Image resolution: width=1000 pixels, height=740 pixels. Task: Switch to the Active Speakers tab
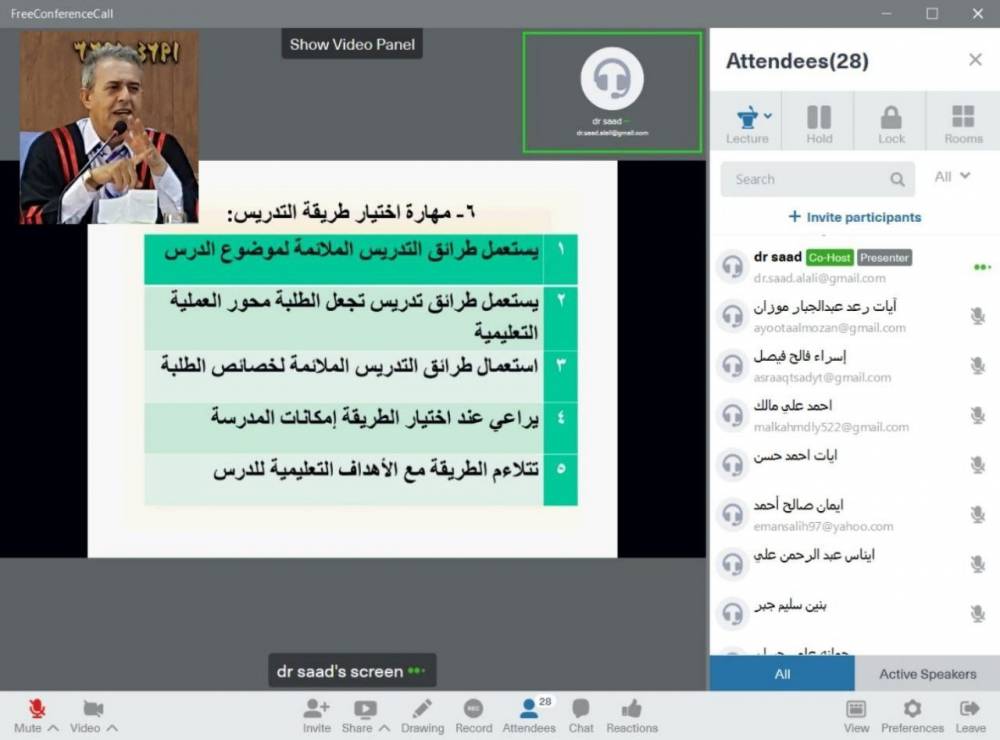point(927,674)
